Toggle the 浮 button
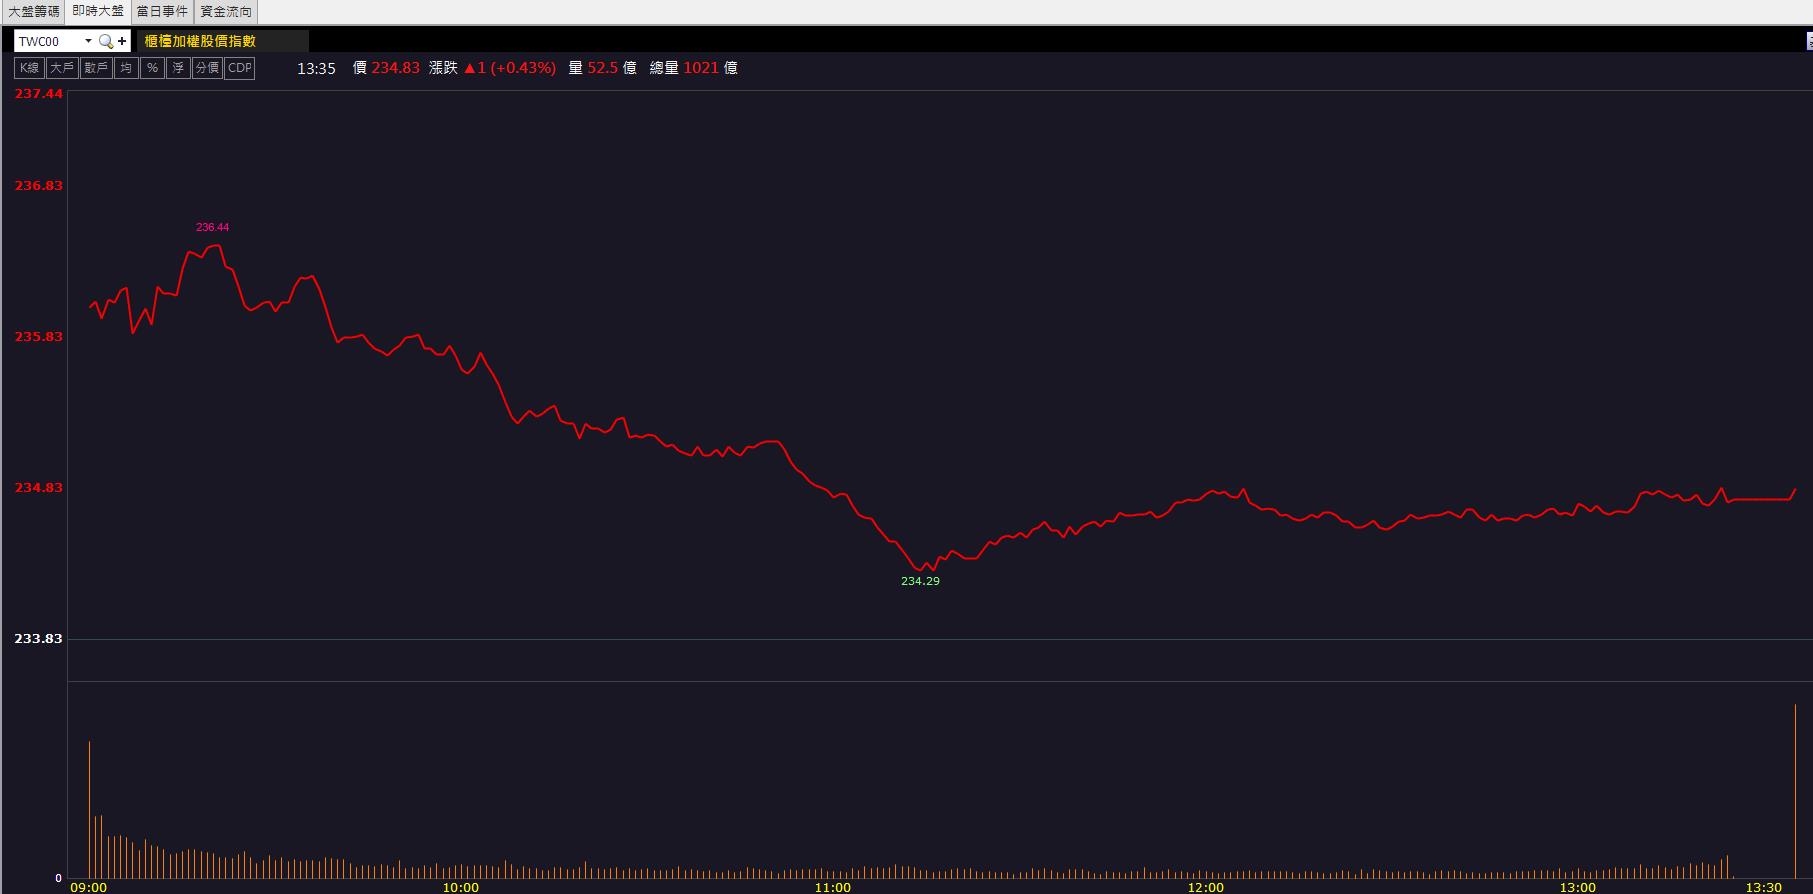Screen dimensions: 1813x894 (178, 68)
